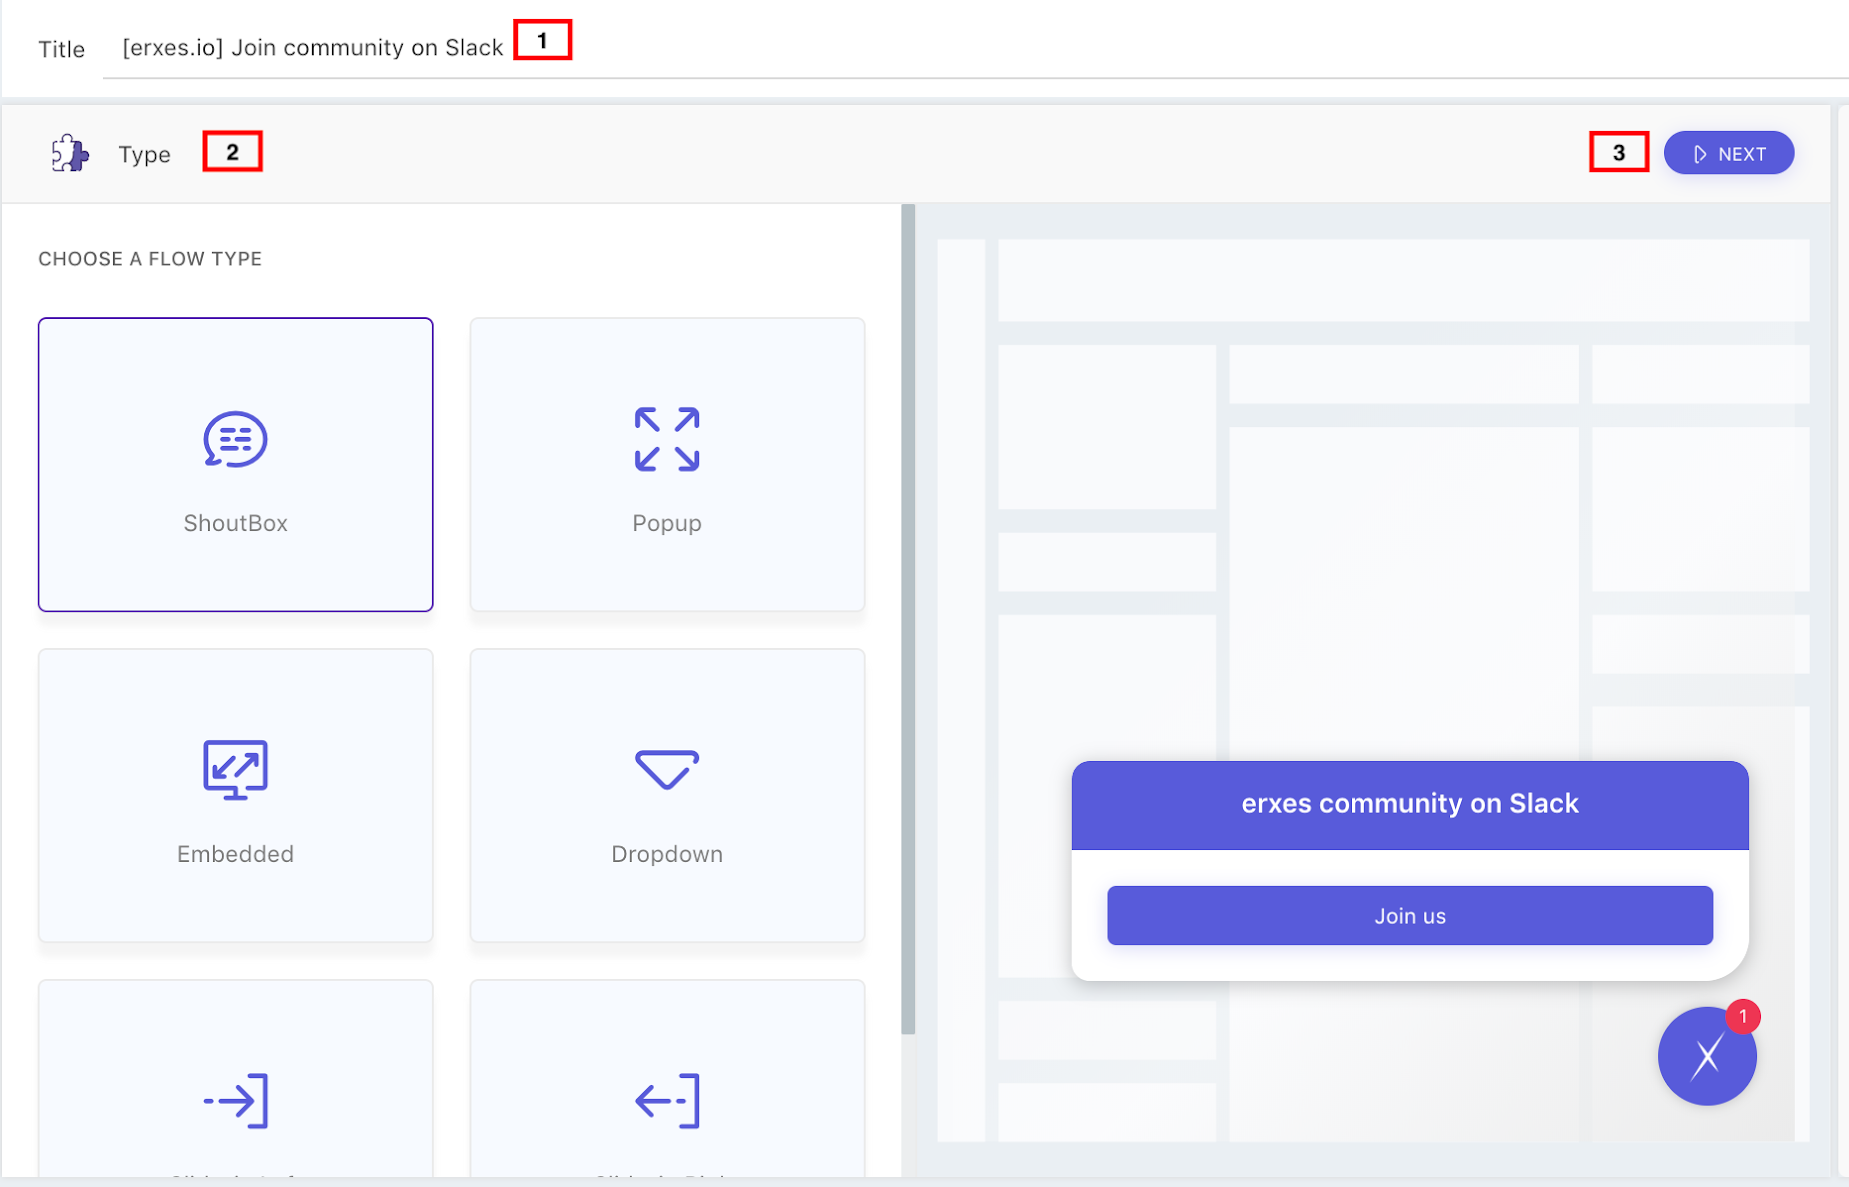Select the ShoutBox flow type card

click(236, 464)
